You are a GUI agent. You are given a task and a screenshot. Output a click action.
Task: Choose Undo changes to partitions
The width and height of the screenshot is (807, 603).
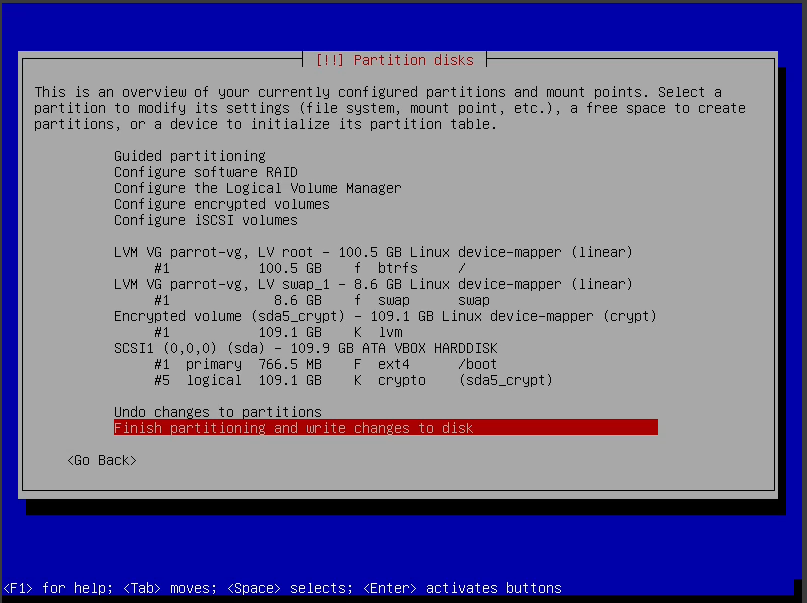[218, 412]
